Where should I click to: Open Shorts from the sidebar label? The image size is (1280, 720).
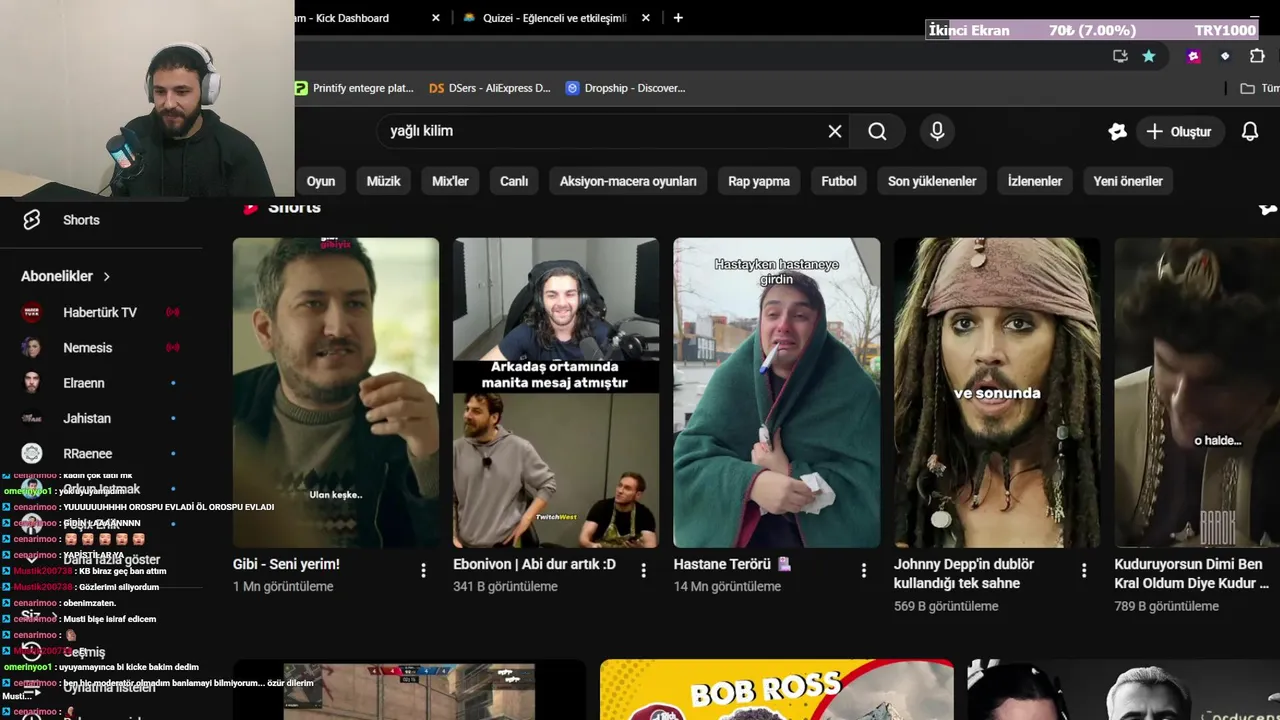coord(81,220)
